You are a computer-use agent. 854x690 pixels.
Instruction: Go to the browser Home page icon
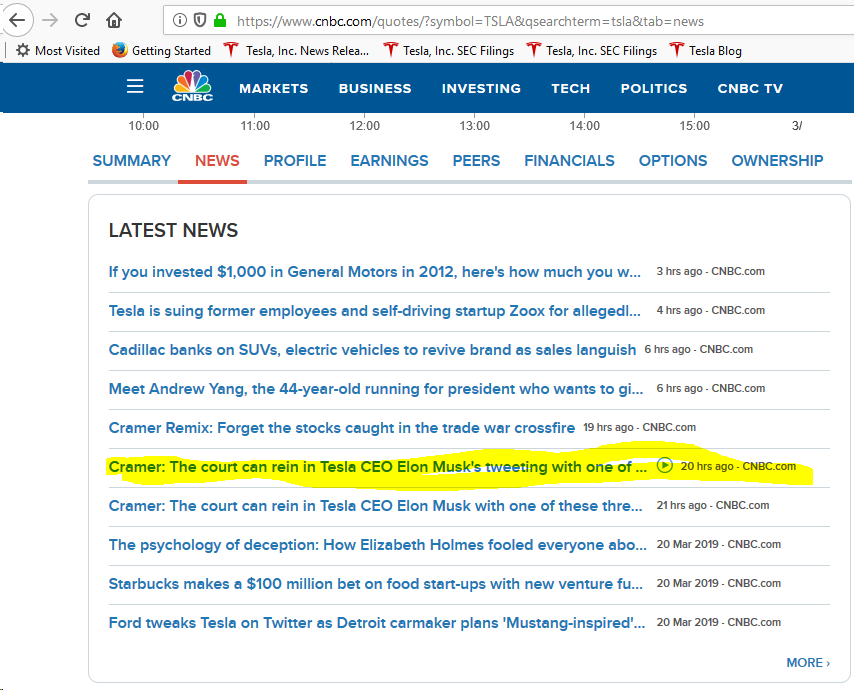coord(114,21)
